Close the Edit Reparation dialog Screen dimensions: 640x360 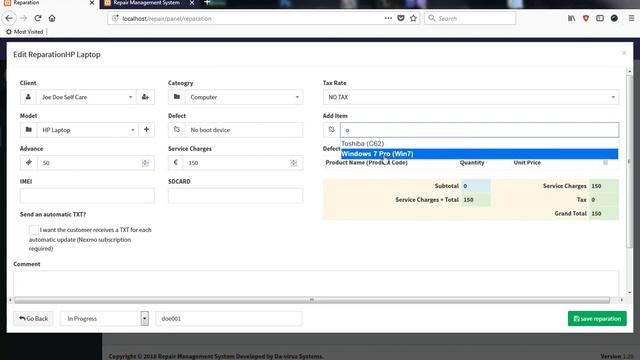click(x=624, y=53)
